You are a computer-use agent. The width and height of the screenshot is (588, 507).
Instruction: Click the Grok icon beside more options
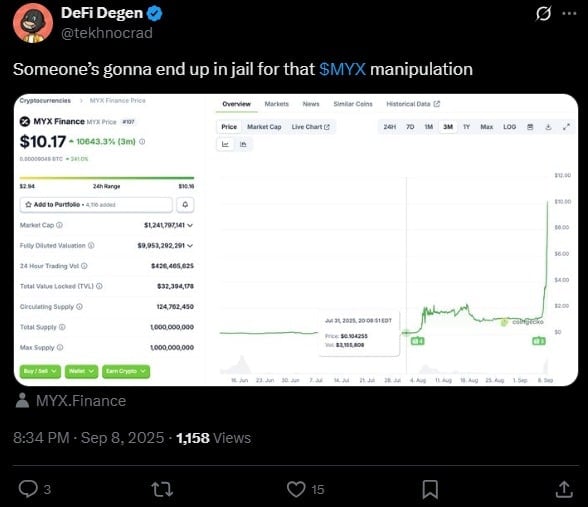pyautogui.click(x=543, y=14)
